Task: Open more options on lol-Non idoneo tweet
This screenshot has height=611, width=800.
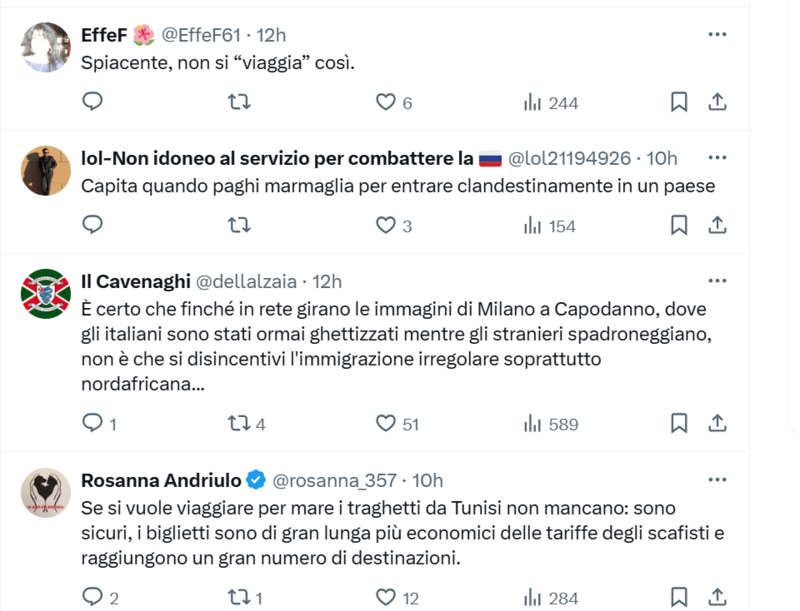Action: pyautogui.click(x=717, y=158)
